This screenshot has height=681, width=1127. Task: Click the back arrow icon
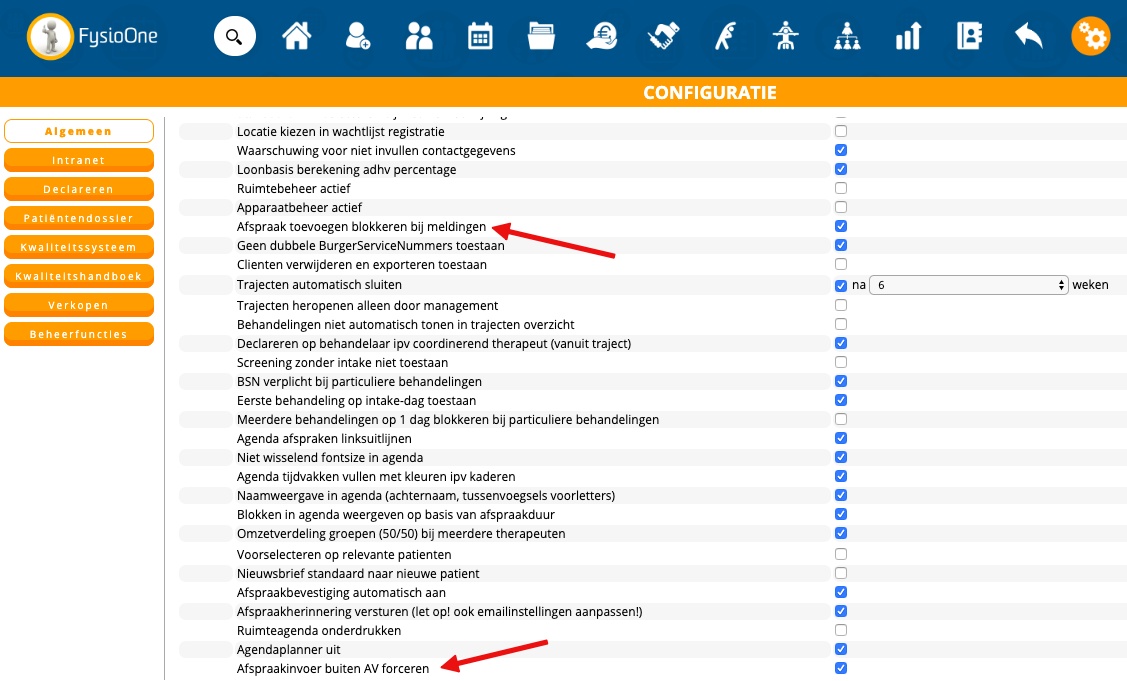tap(1028, 38)
